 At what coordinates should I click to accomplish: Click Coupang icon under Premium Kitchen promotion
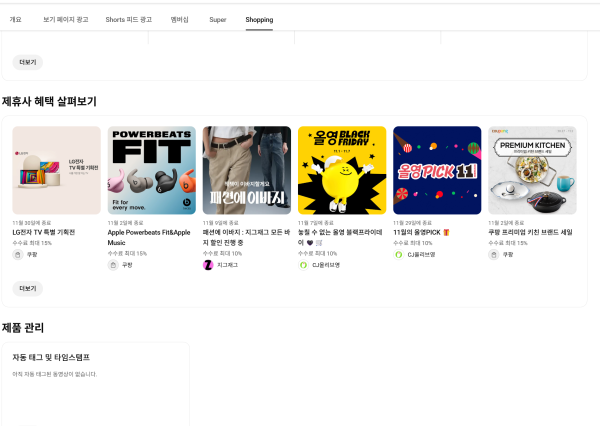point(493,255)
